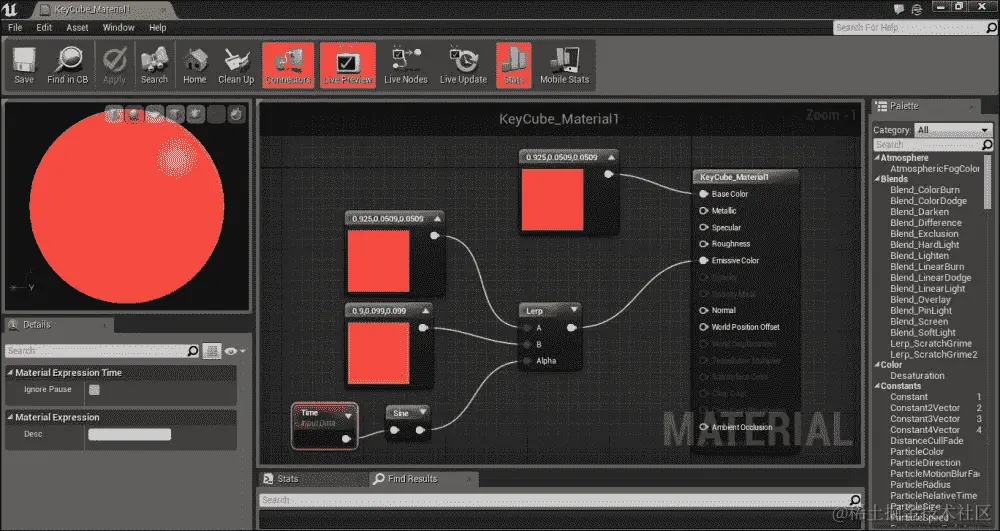Switch to the Stats bottom tab
The image size is (1000, 531).
(x=312, y=479)
